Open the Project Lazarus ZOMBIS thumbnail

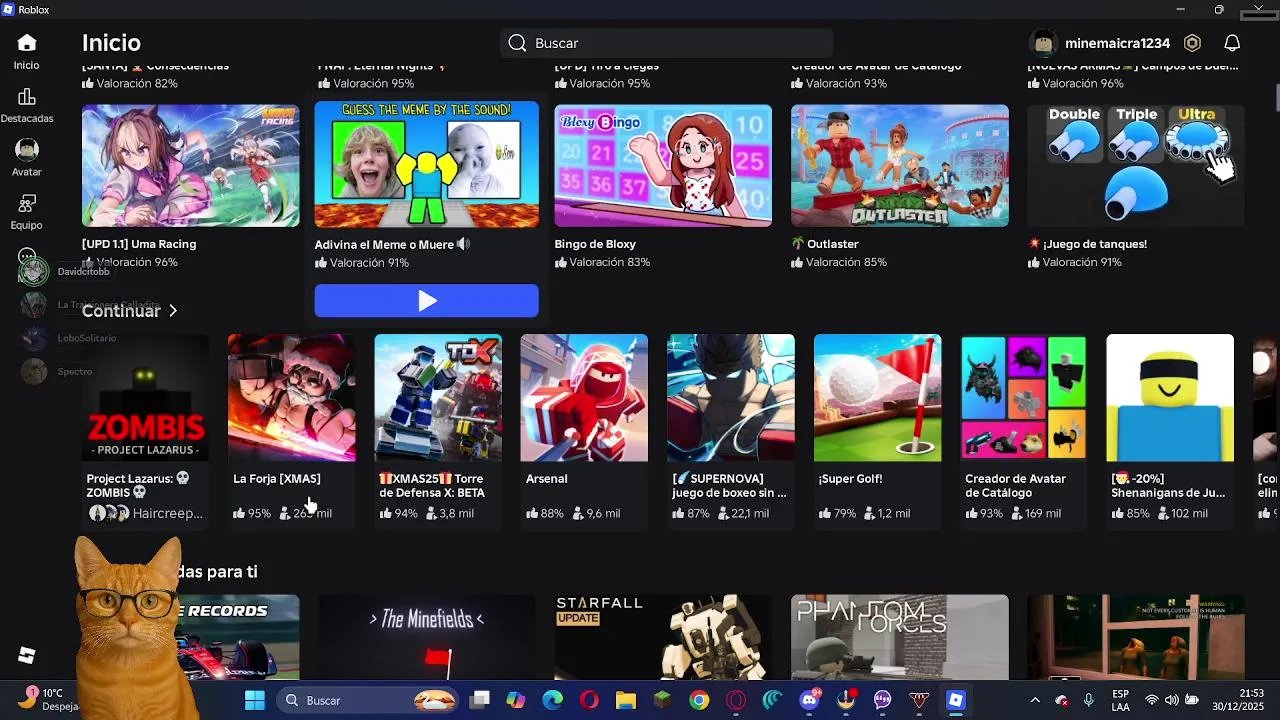[x=146, y=398]
